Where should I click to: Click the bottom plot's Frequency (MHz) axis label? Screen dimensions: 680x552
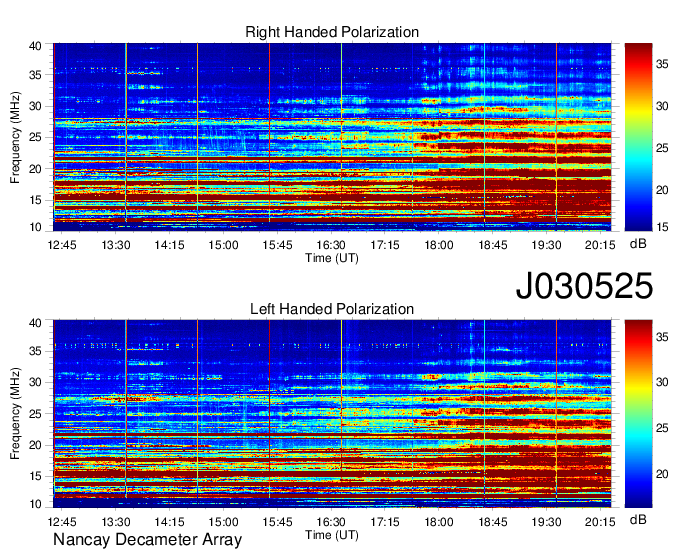[15, 414]
